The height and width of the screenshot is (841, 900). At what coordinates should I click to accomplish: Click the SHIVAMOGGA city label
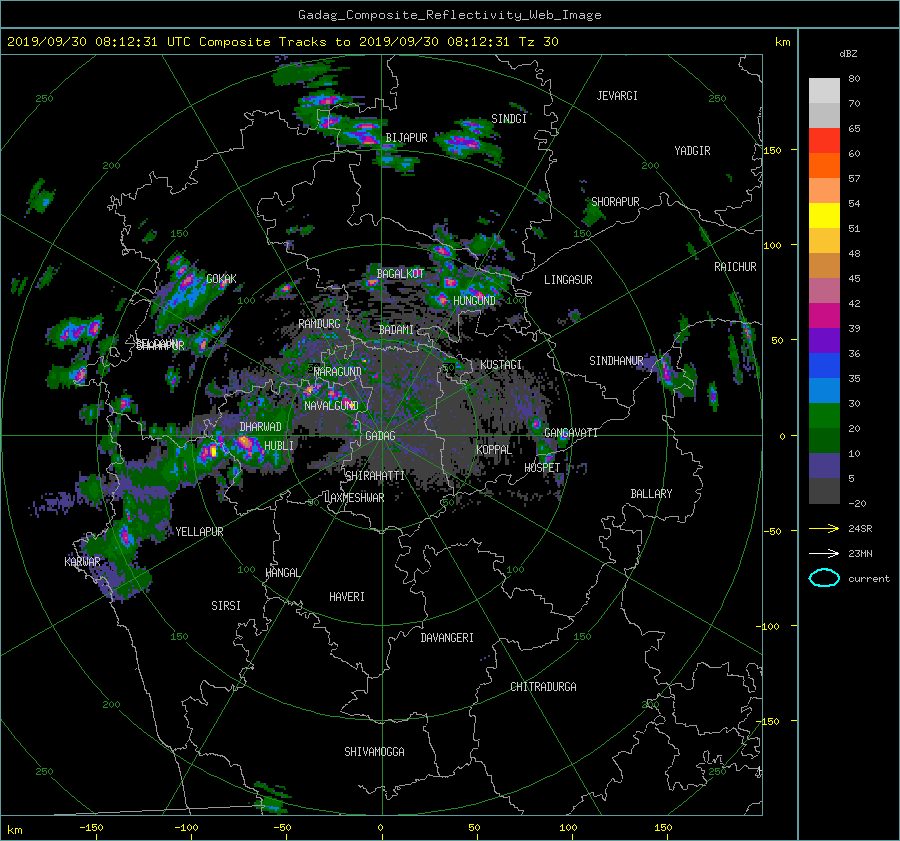coord(374,751)
